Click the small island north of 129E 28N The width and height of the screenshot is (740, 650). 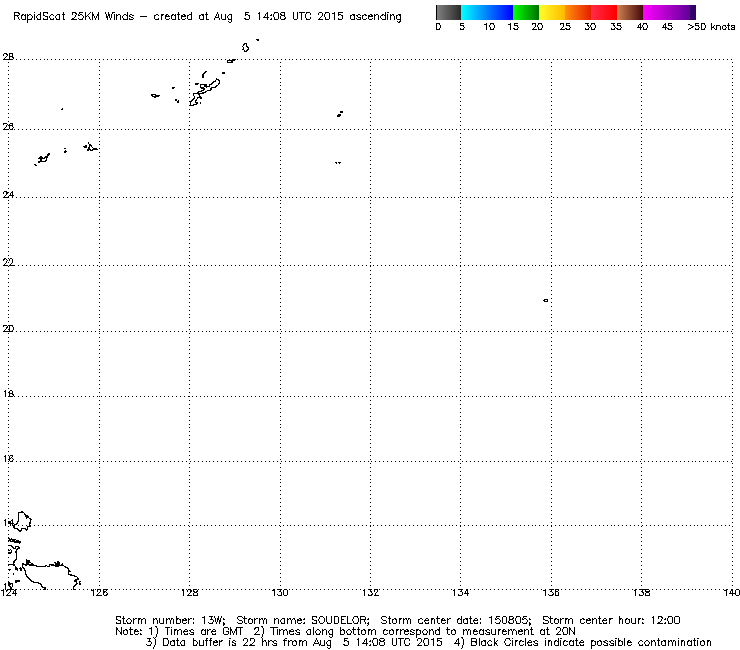245,47
